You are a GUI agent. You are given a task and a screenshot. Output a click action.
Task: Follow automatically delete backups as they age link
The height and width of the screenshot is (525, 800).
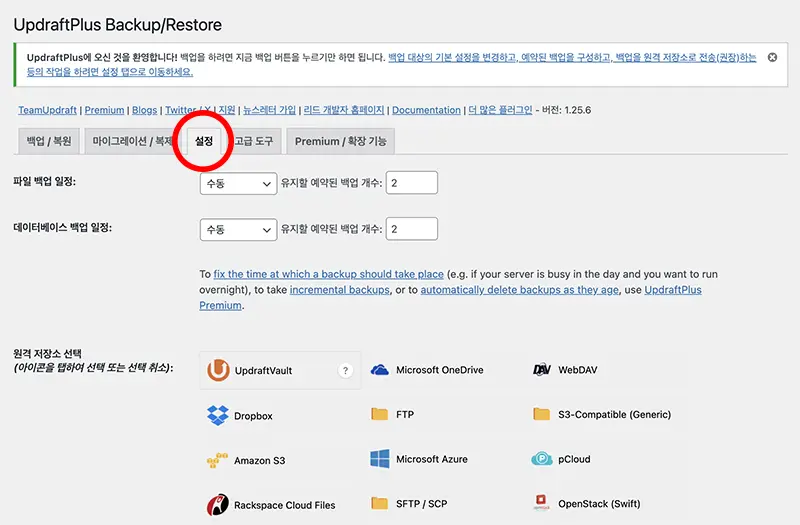[x=519, y=290]
